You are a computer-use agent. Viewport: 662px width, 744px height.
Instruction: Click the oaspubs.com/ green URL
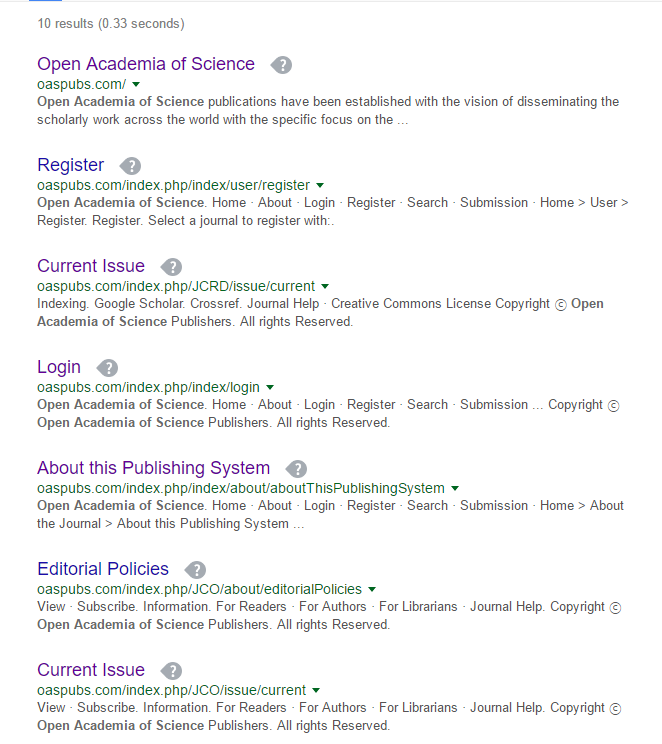pos(82,84)
